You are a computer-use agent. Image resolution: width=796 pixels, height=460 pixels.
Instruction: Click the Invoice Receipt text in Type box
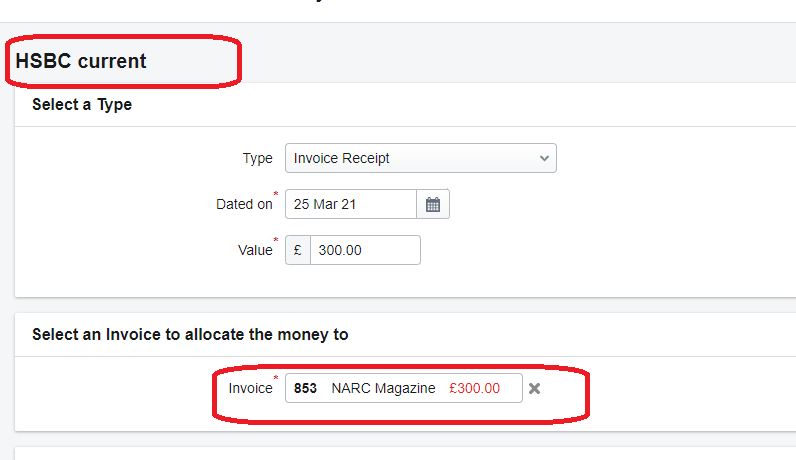pyautogui.click(x=341, y=158)
